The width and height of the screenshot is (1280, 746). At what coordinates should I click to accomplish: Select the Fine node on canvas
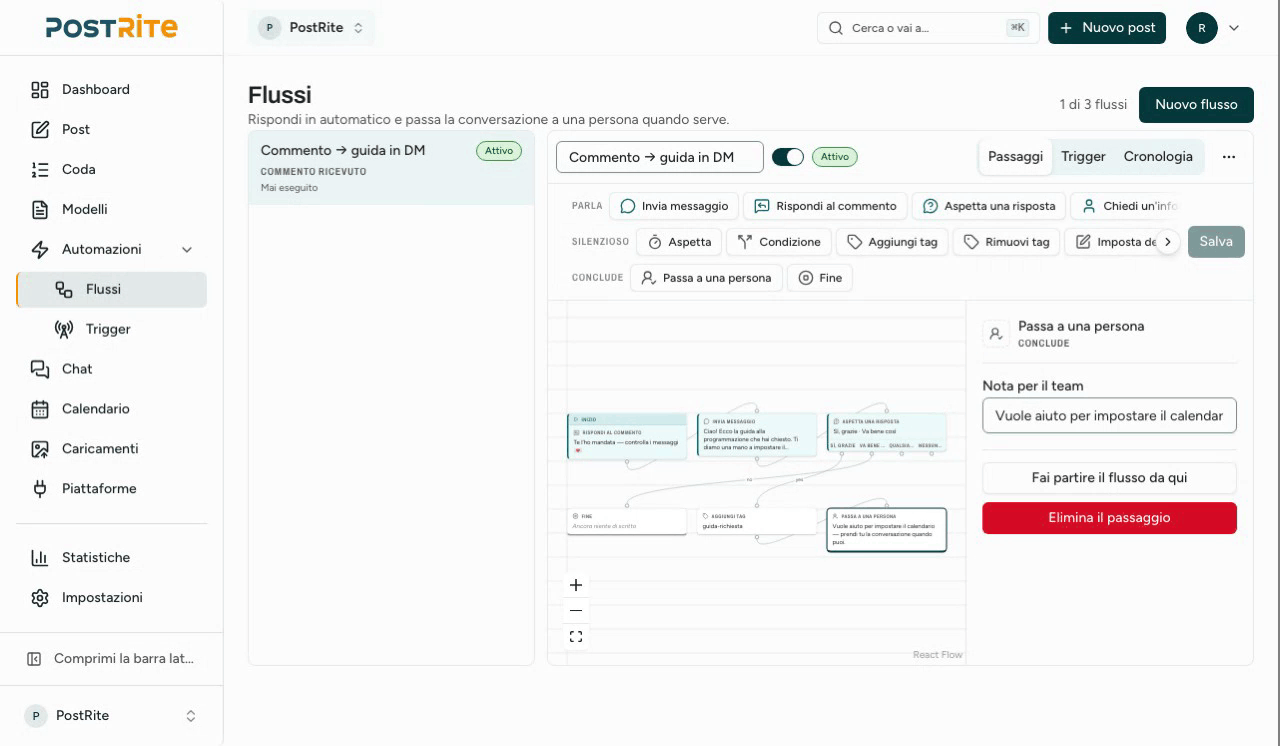(627, 521)
